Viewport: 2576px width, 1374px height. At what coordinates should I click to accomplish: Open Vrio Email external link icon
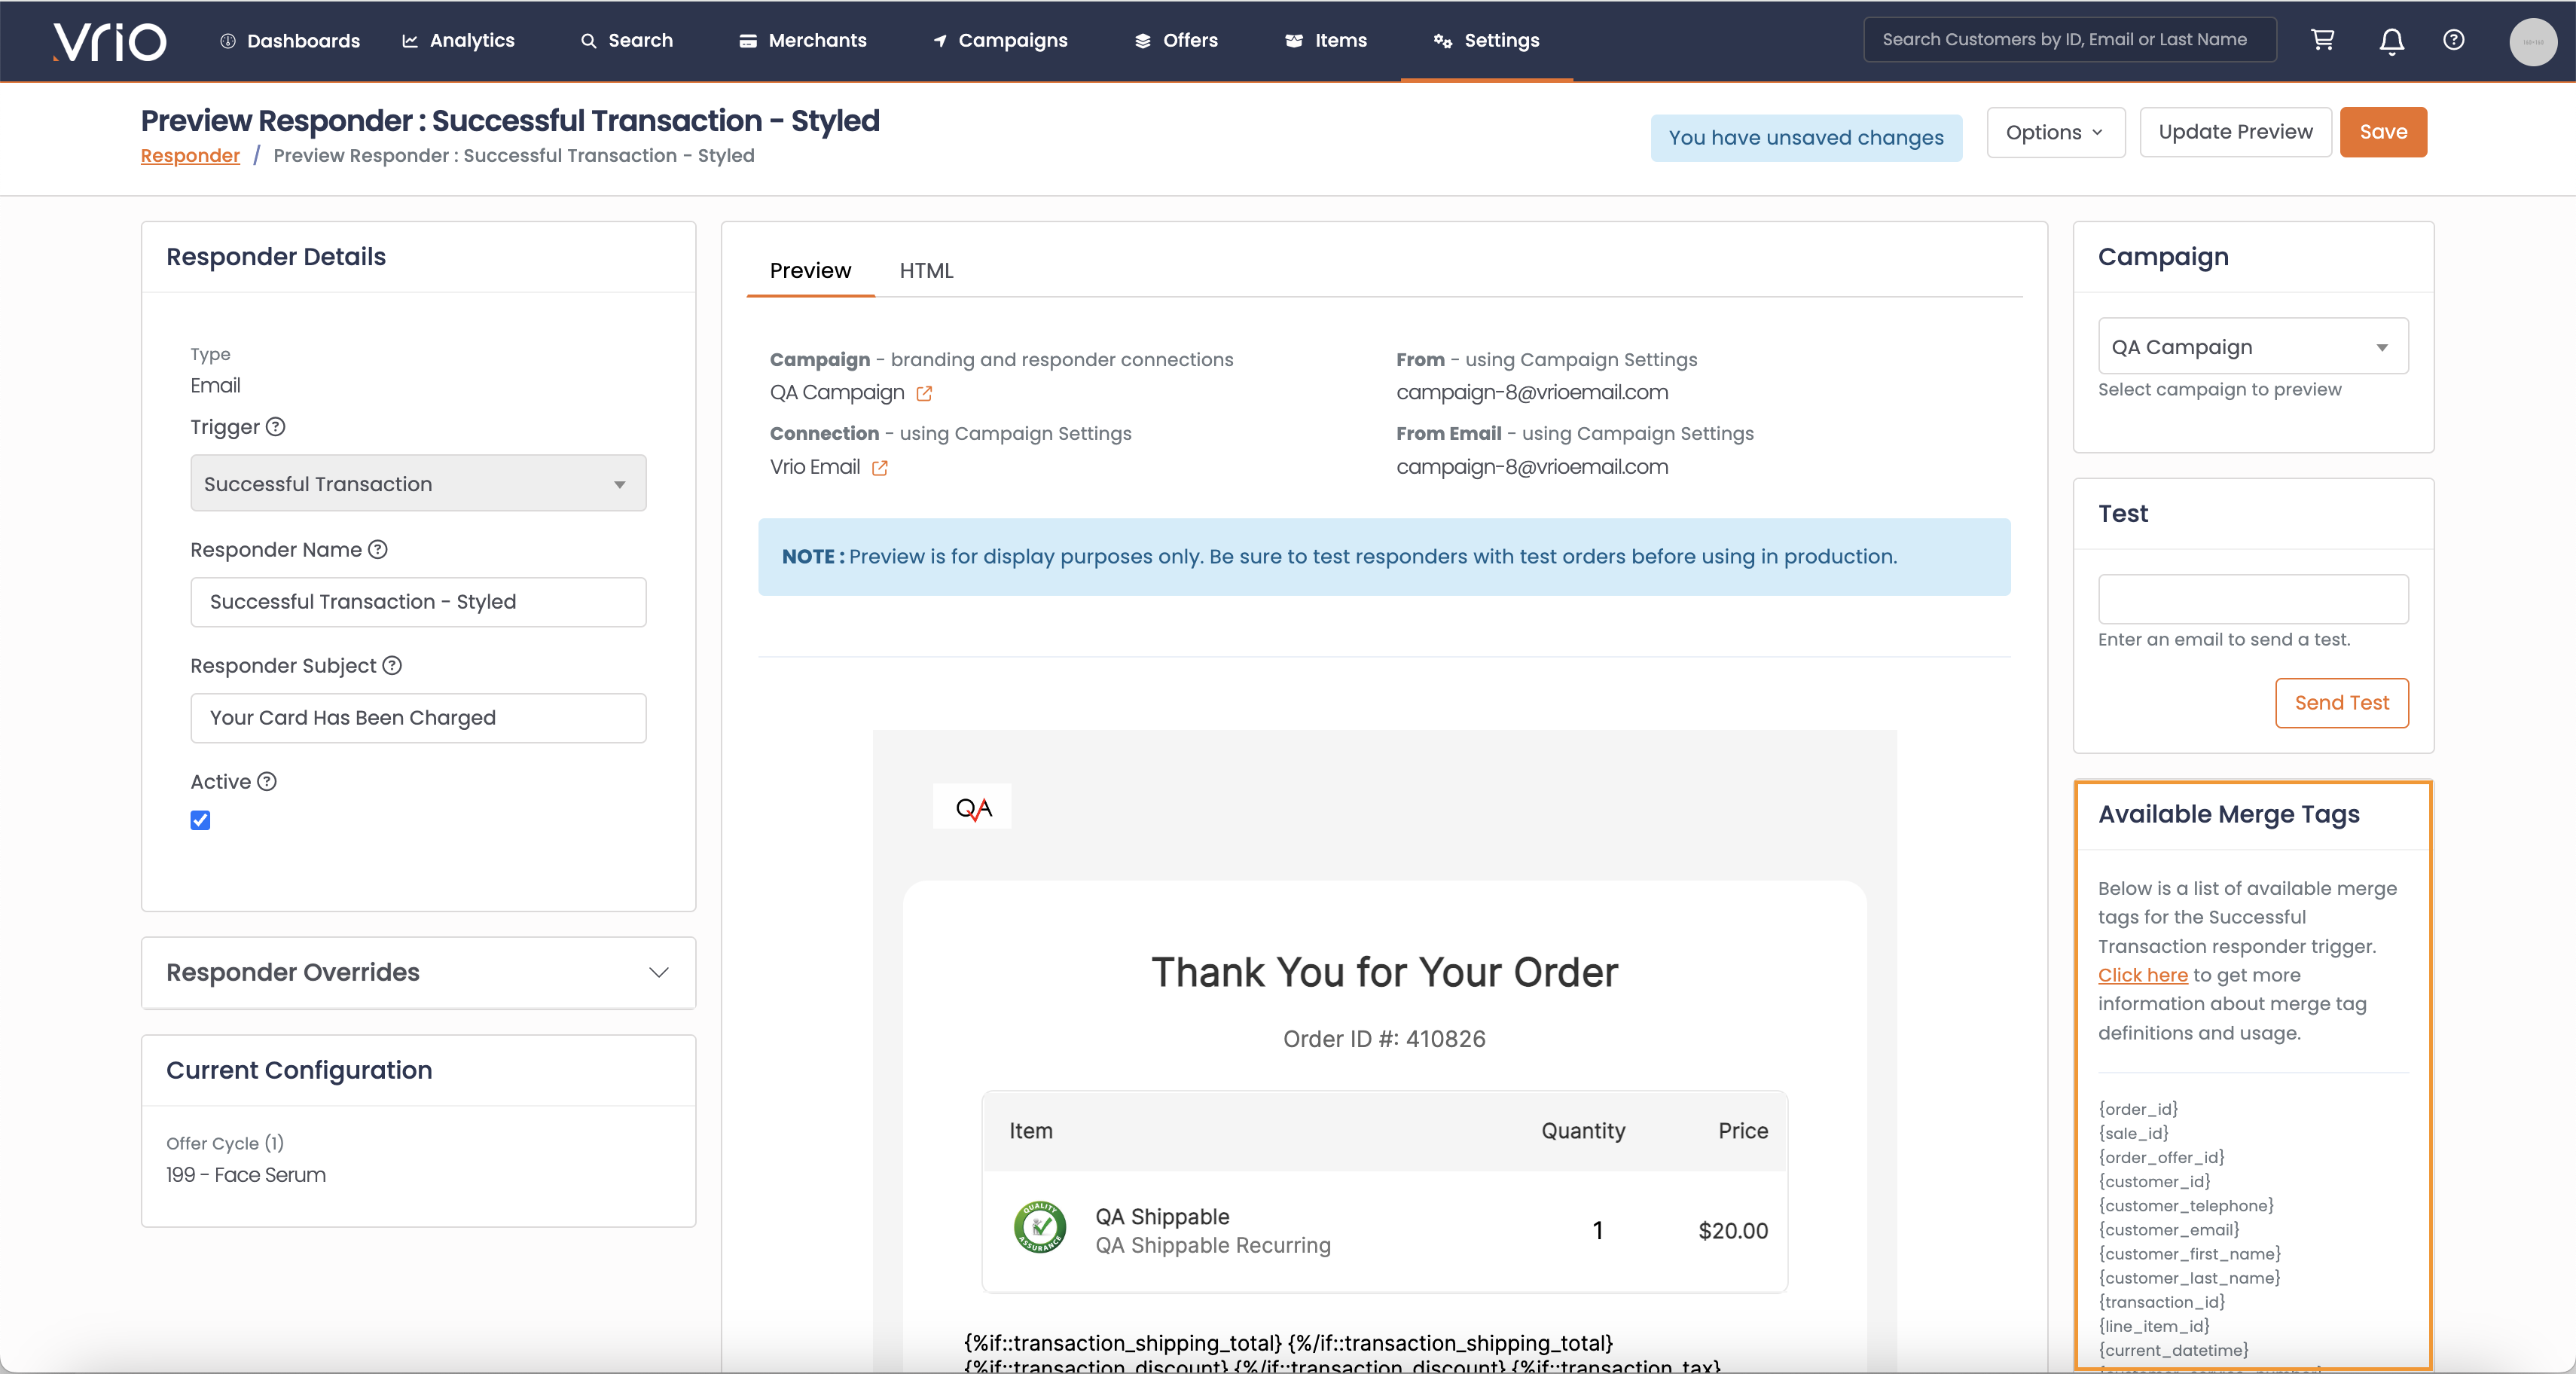point(880,468)
